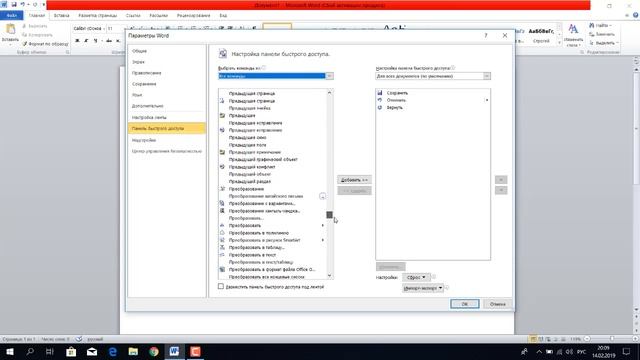This screenshot has height=360, width=640.
Task: Open Google Chrome from the taskbar
Action: pyautogui.click(x=154, y=351)
